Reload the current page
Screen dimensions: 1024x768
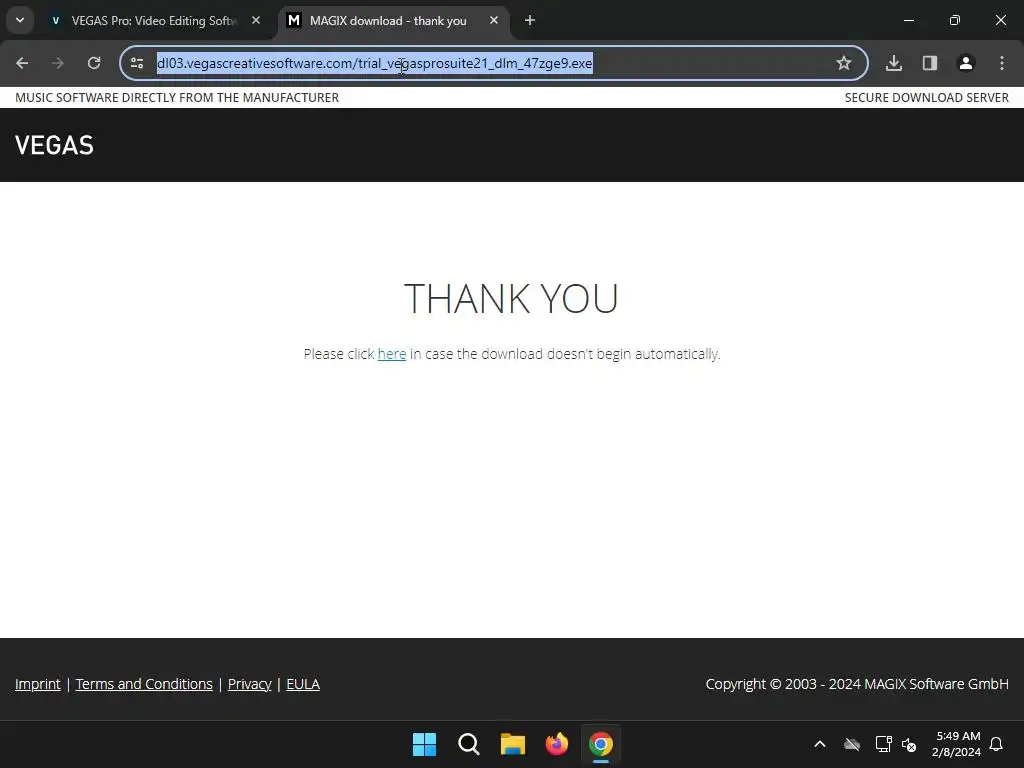tap(94, 63)
